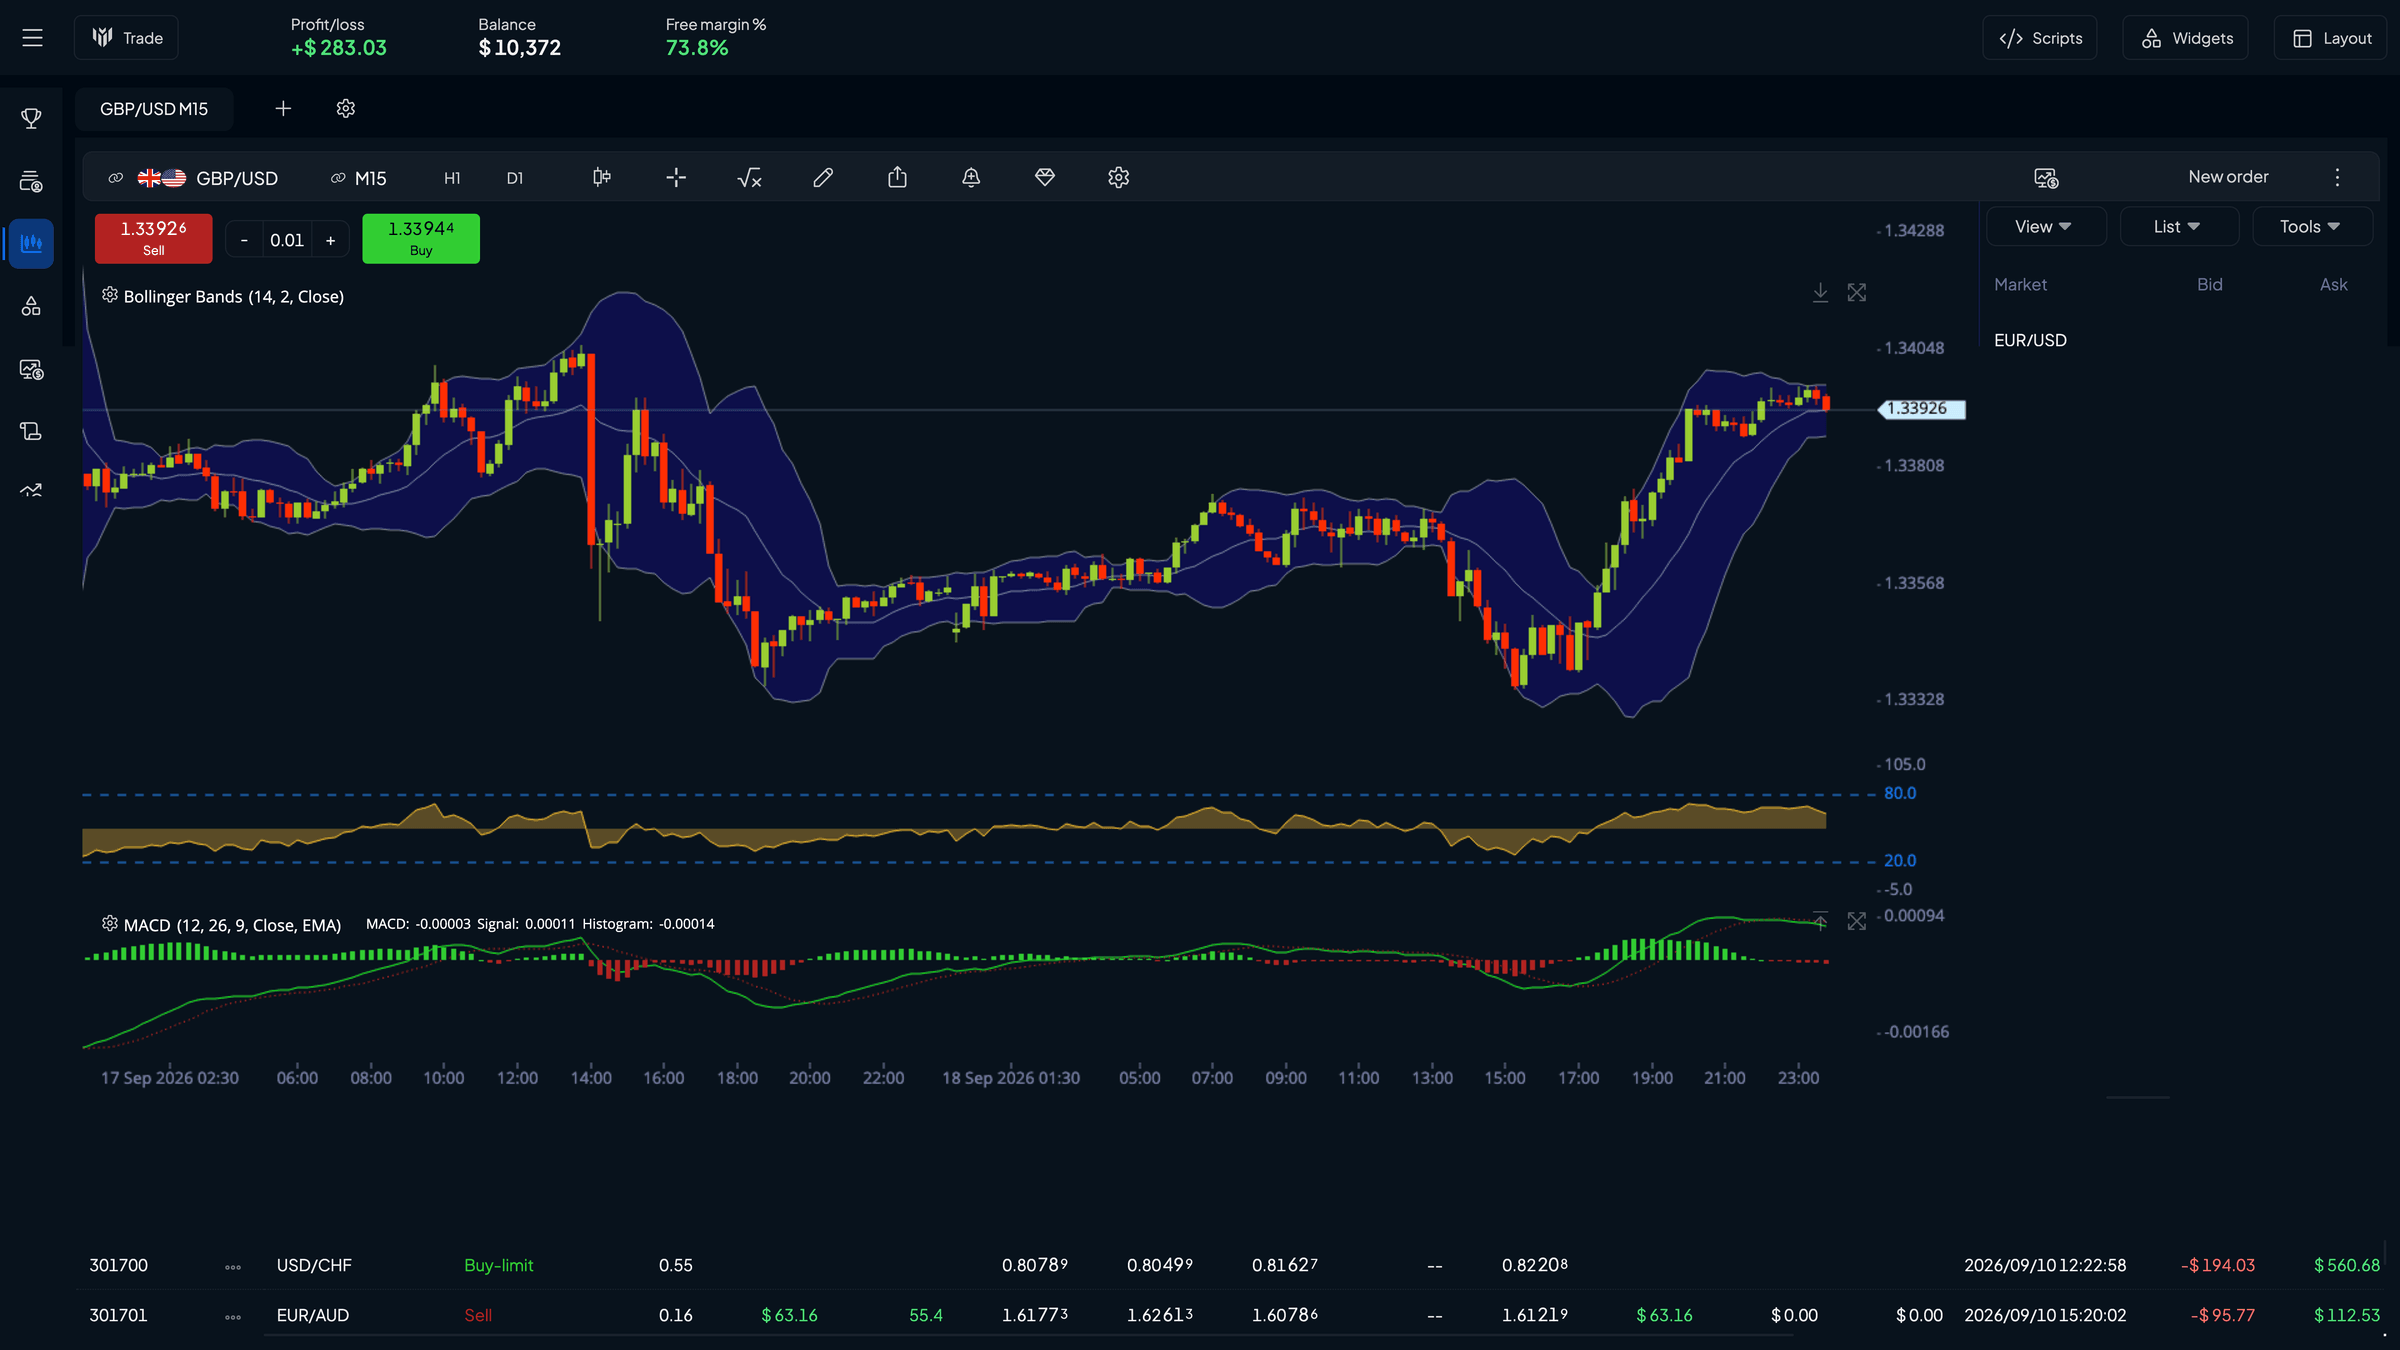Expand the View dropdown
Image resolution: width=2400 pixels, height=1350 pixels.
pos(2046,226)
